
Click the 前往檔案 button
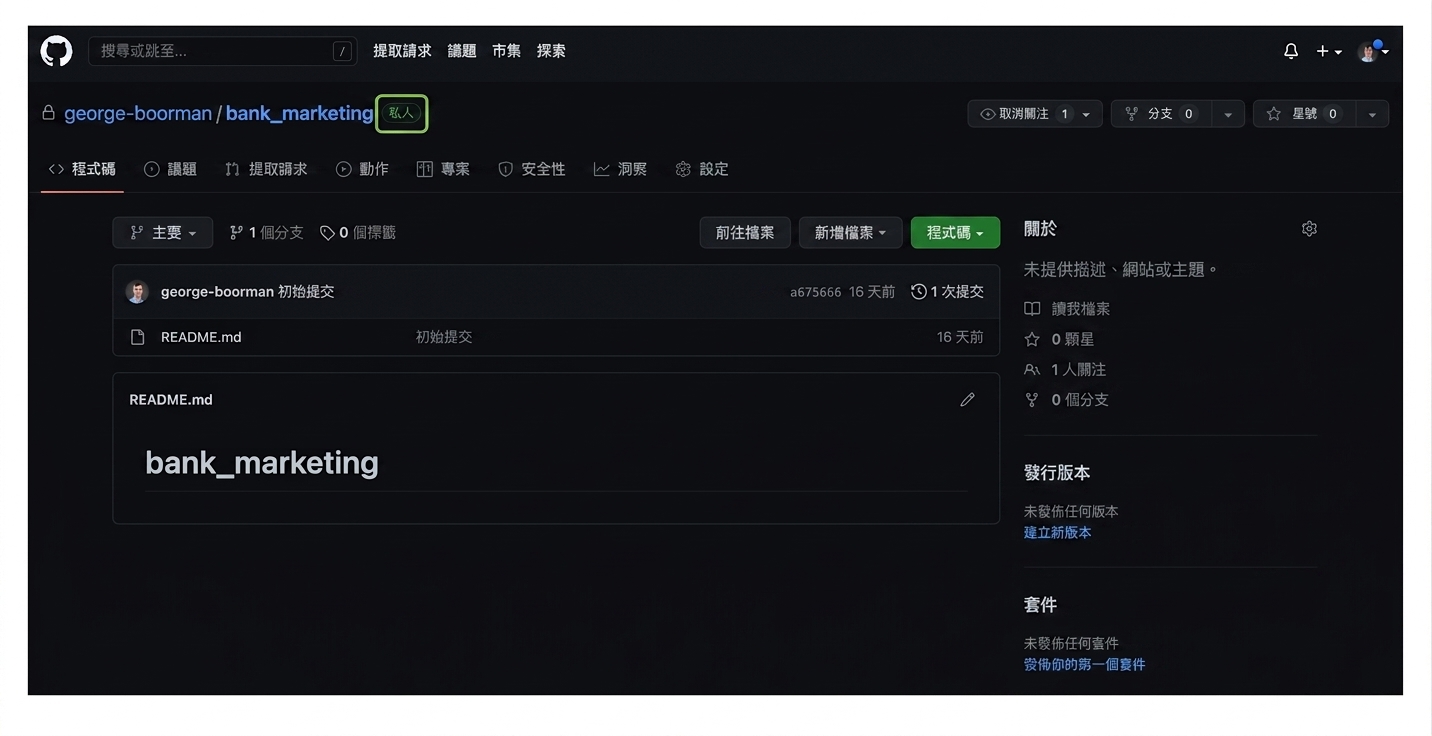click(745, 232)
